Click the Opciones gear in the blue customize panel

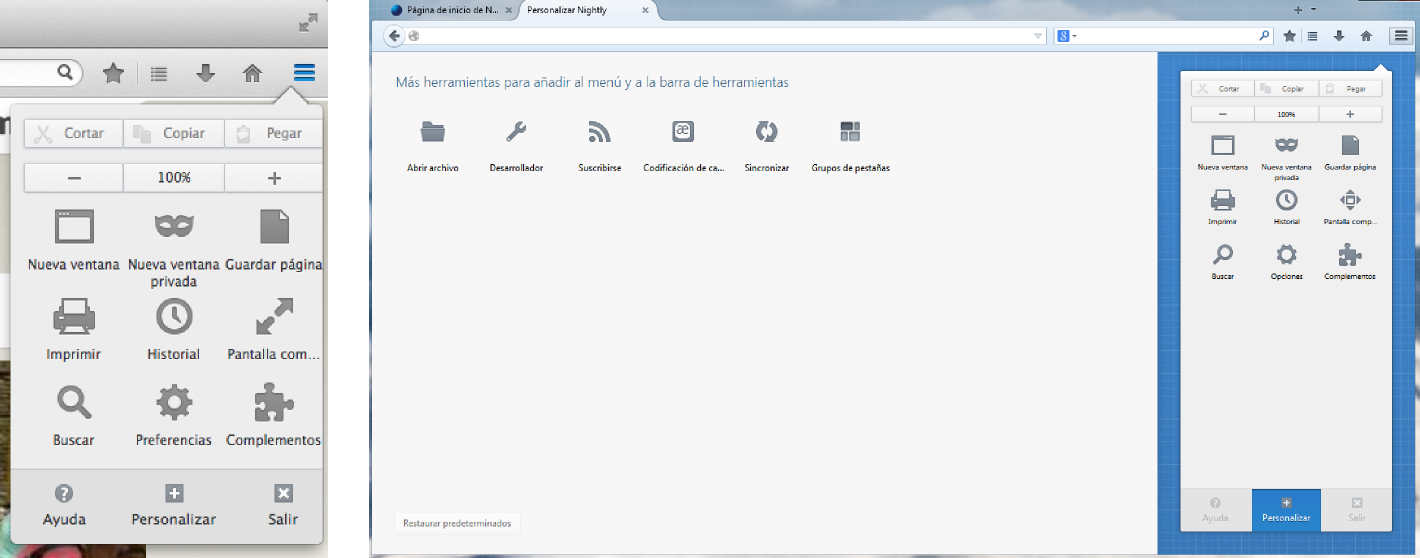tap(1286, 254)
